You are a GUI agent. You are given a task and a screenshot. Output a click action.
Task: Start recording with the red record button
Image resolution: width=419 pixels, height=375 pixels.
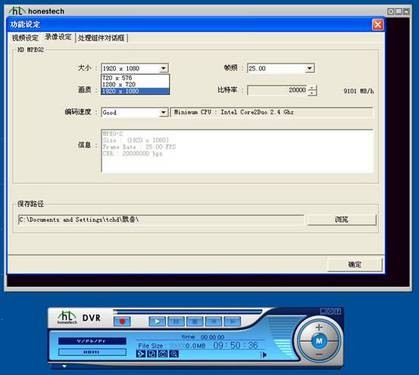(x=122, y=321)
